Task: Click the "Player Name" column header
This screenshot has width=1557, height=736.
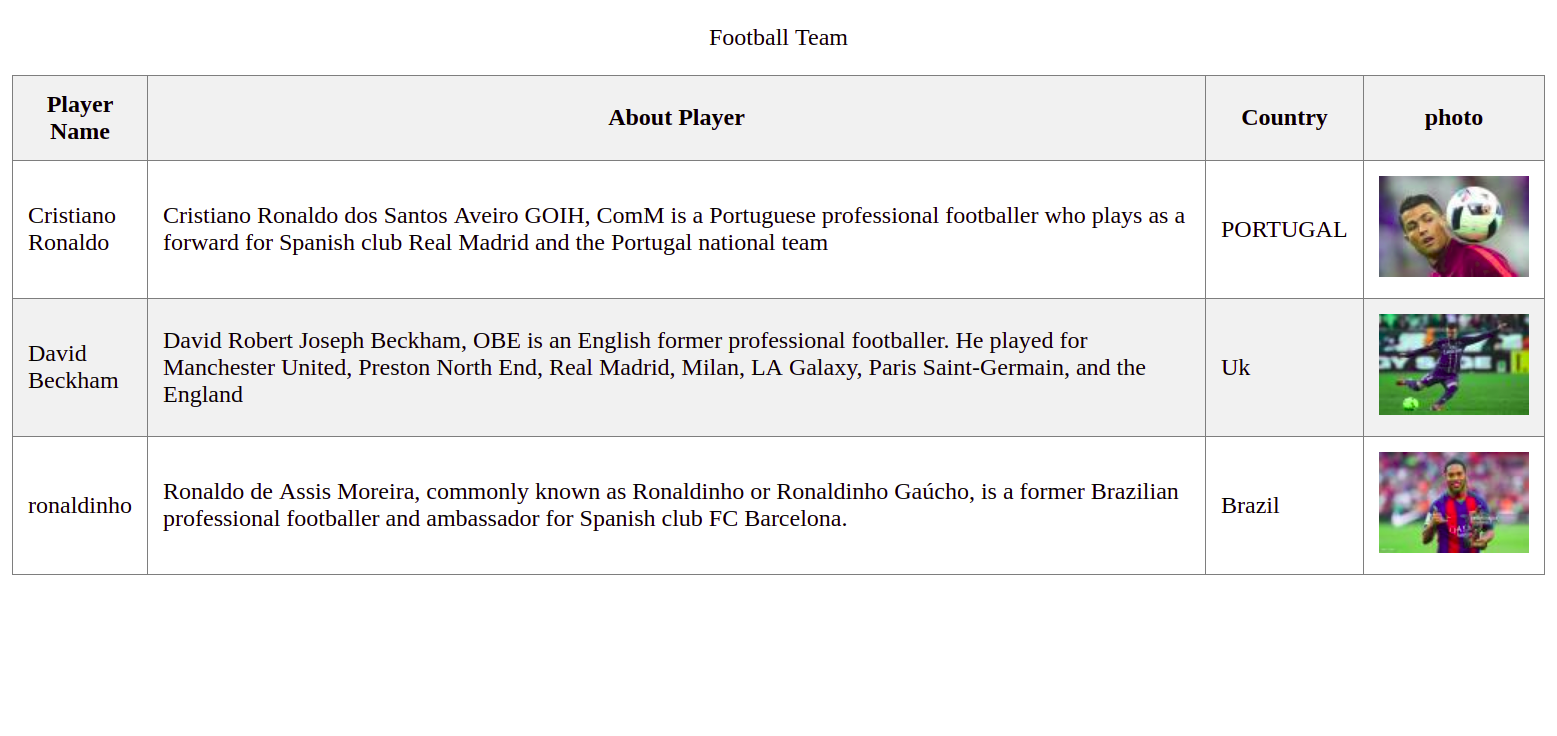Action: point(80,118)
